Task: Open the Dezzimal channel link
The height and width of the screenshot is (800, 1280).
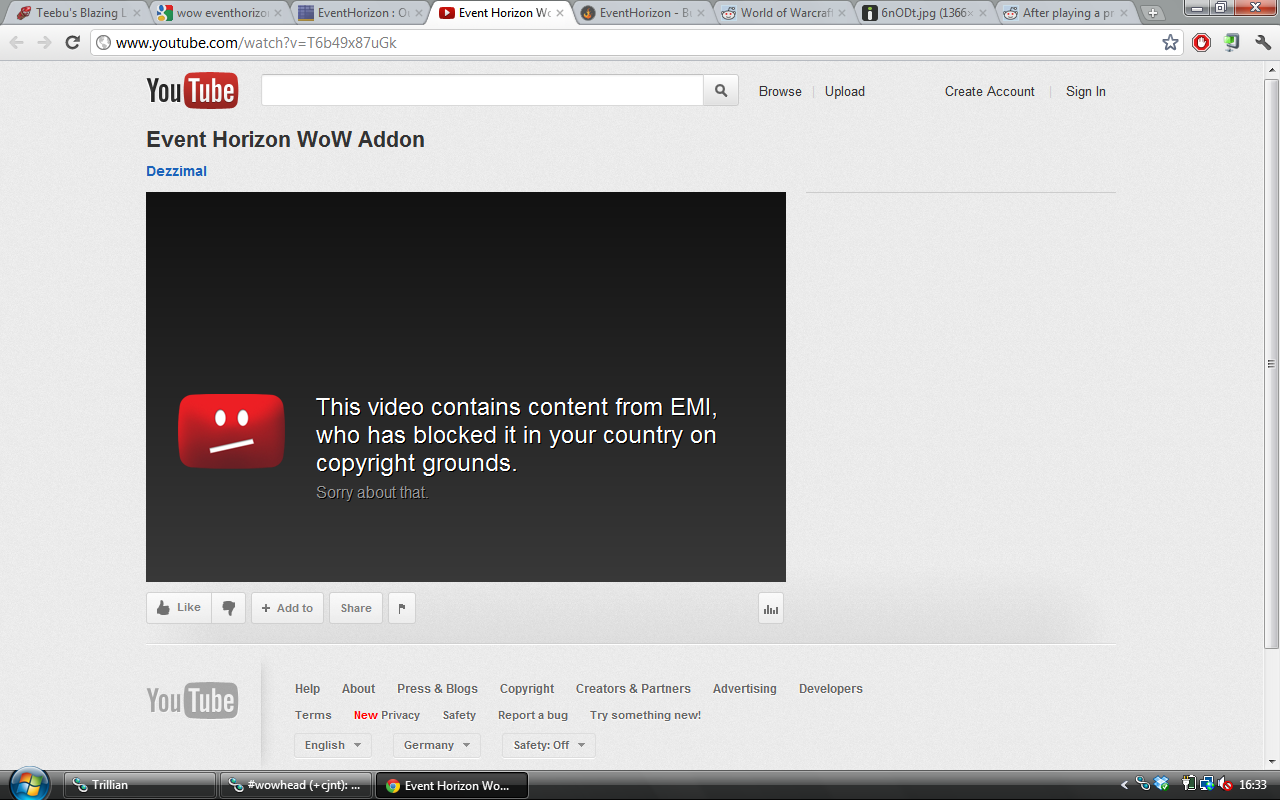Action: coord(177,171)
